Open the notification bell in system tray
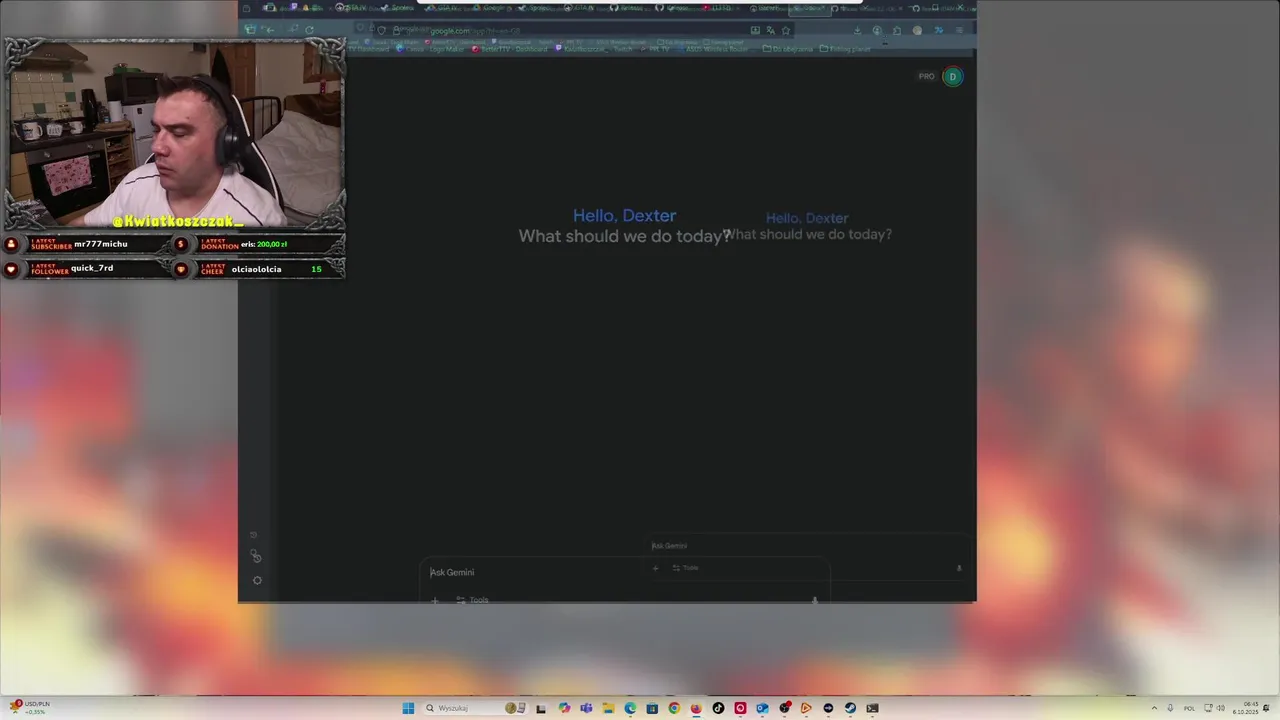This screenshot has width=1280, height=720. 1266,708
